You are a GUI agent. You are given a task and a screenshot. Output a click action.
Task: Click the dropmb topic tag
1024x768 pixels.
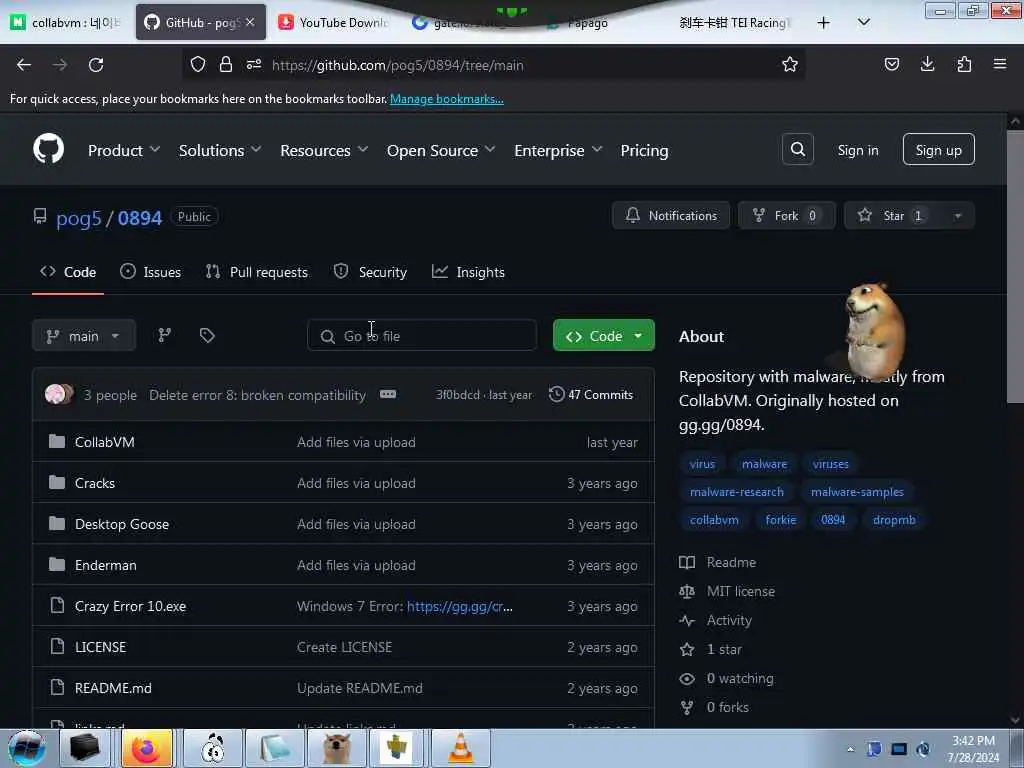[894, 520]
